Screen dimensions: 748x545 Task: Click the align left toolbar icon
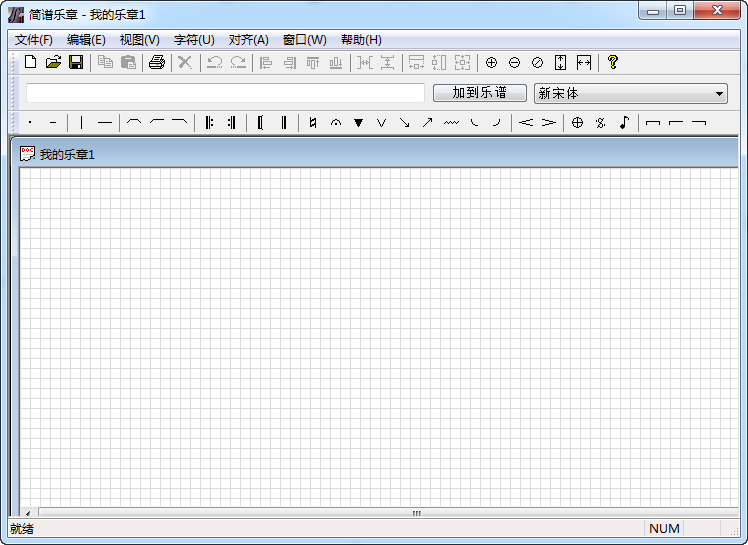(x=266, y=62)
